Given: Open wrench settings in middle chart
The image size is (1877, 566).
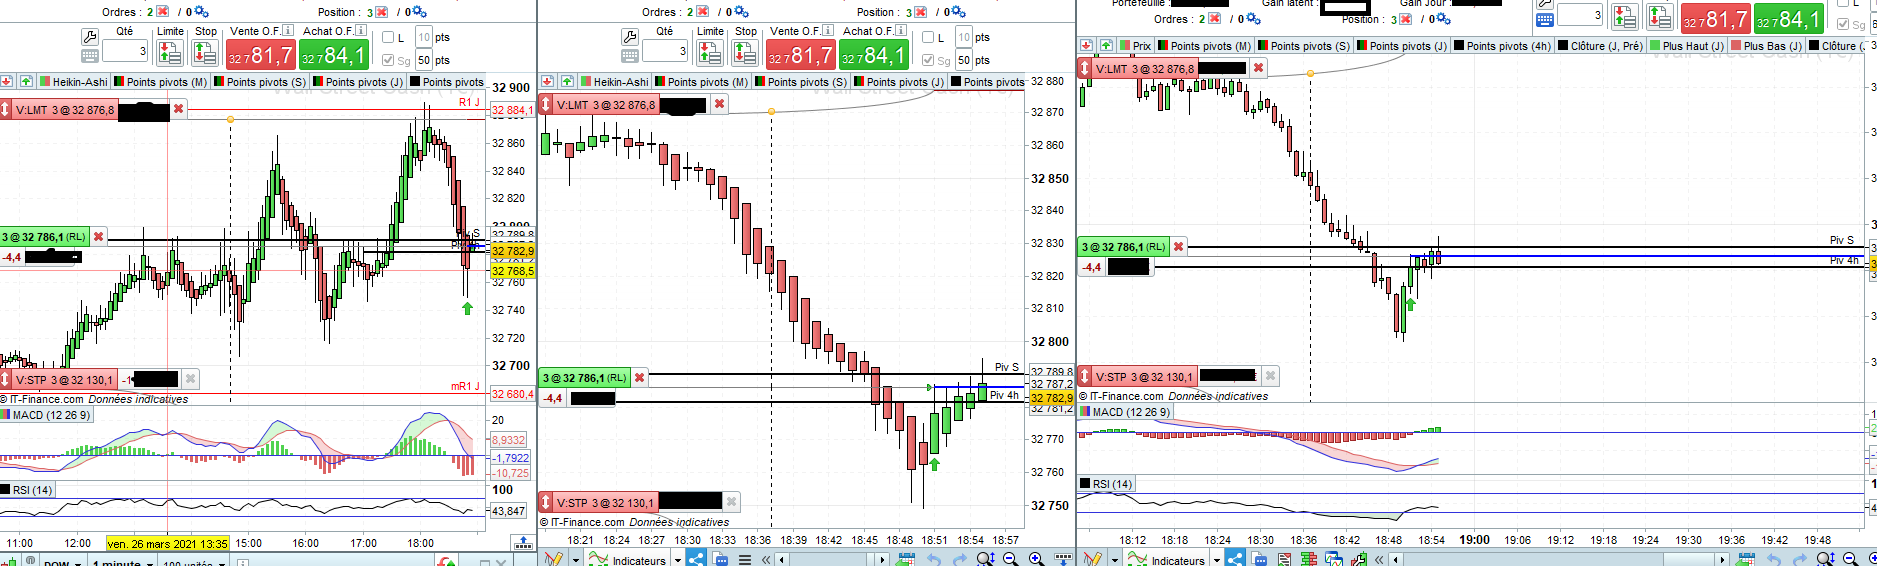Looking at the screenshot, I should (629, 37).
